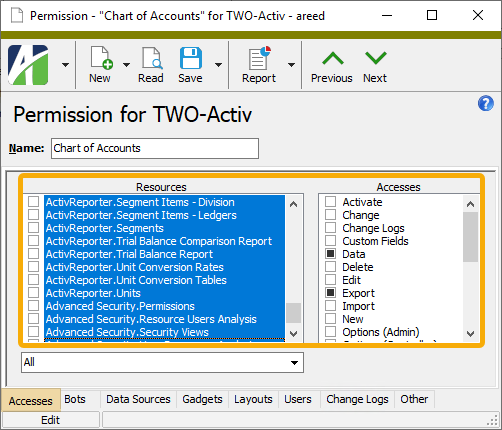
Task: Switch to the Accesses tab
Action: [x=31, y=400]
